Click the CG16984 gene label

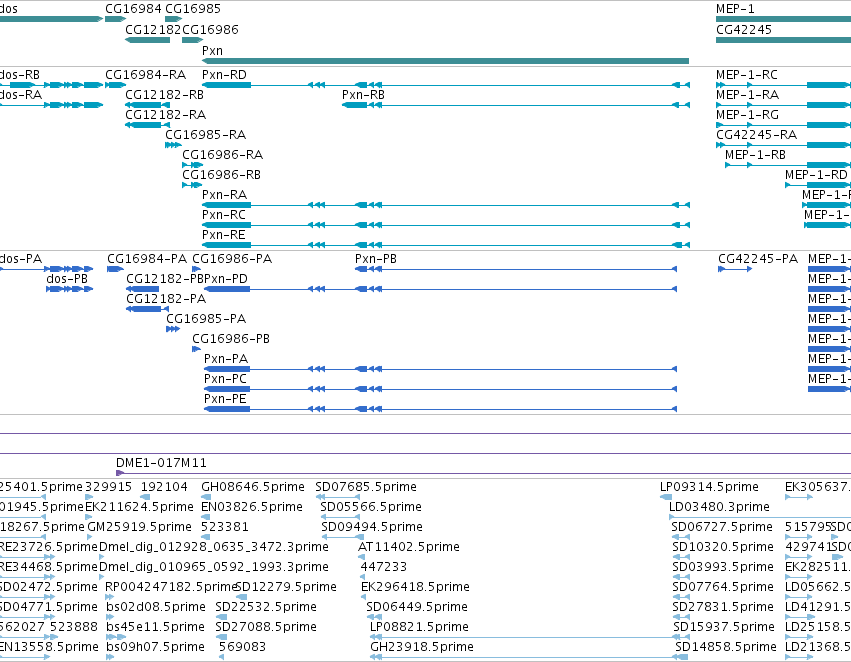pyautogui.click(x=133, y=9)
